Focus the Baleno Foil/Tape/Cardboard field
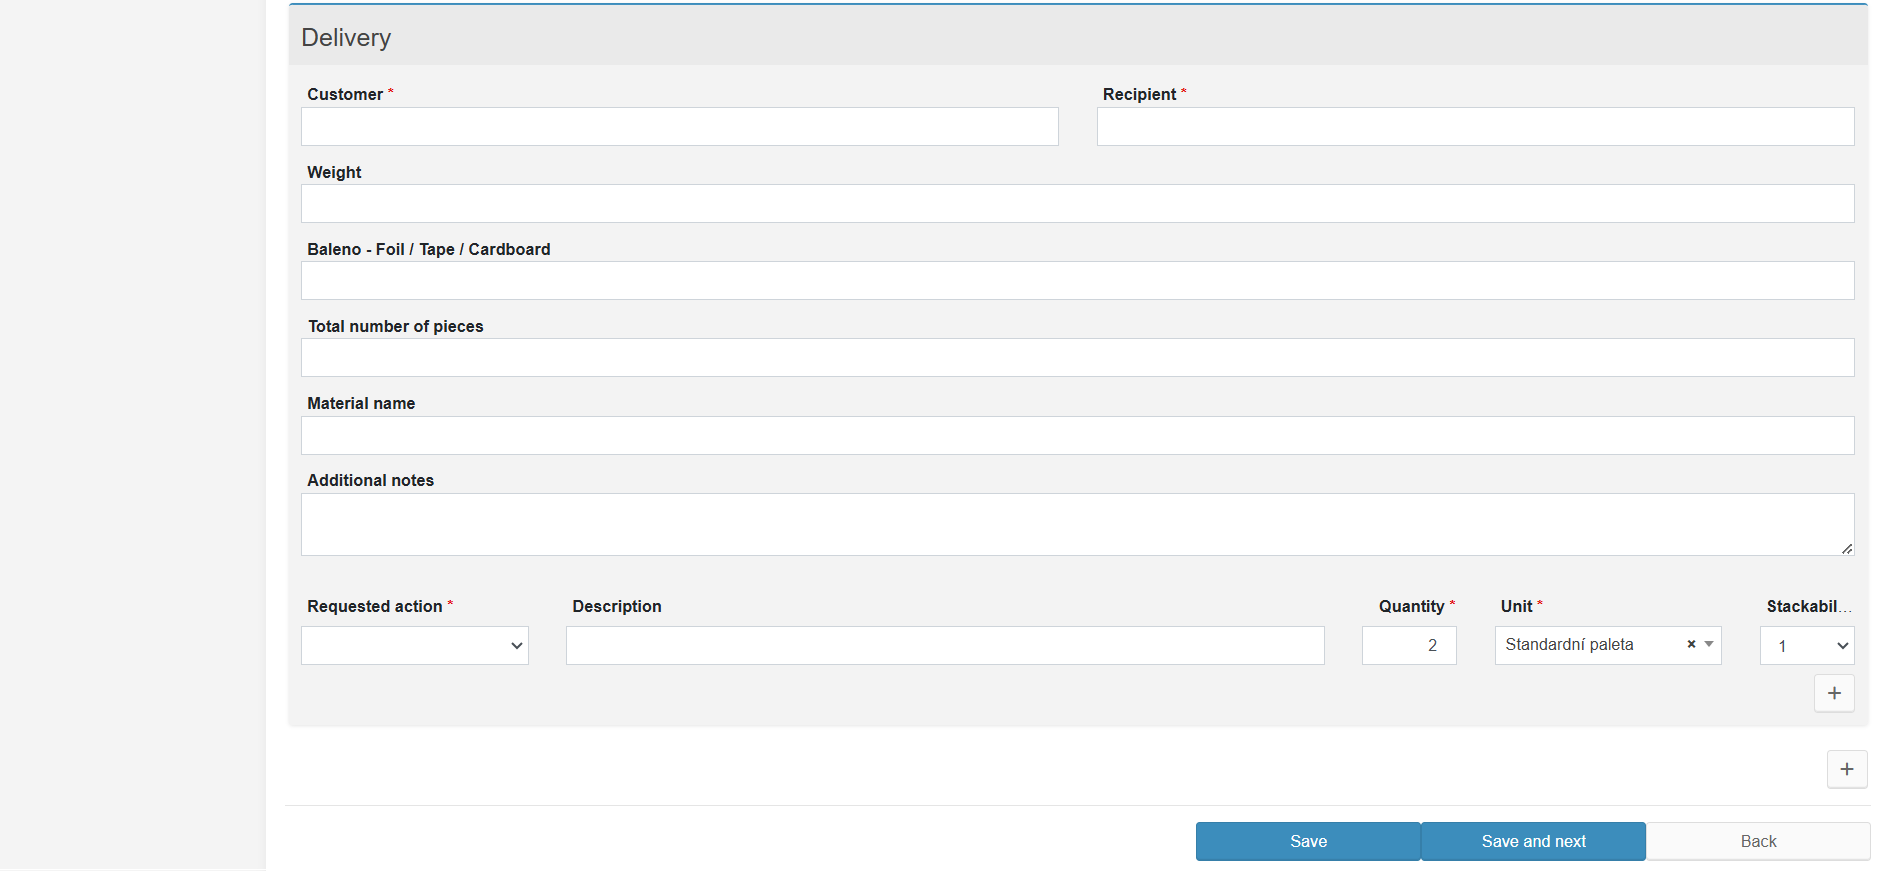The image size is (1886, 871). coord(1077,281)
